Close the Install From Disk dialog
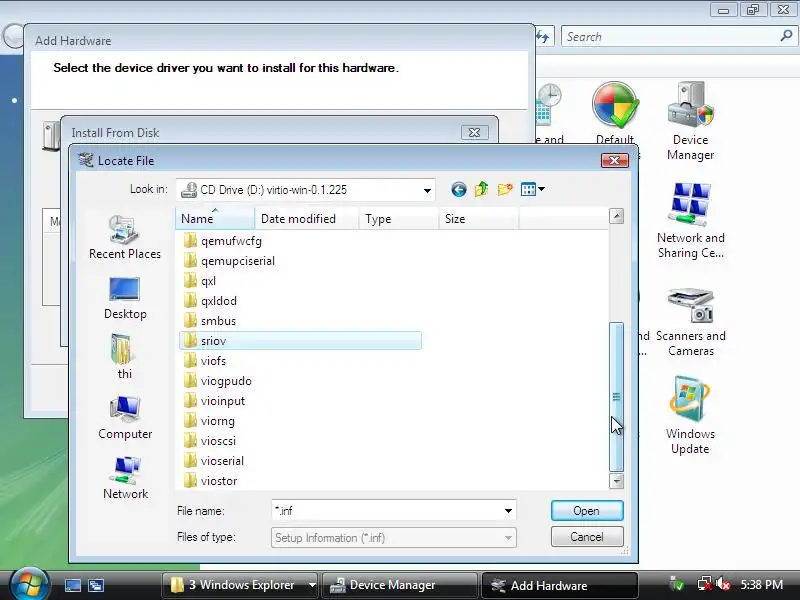The width and height of the screenshot is (800, 600). 474,133
